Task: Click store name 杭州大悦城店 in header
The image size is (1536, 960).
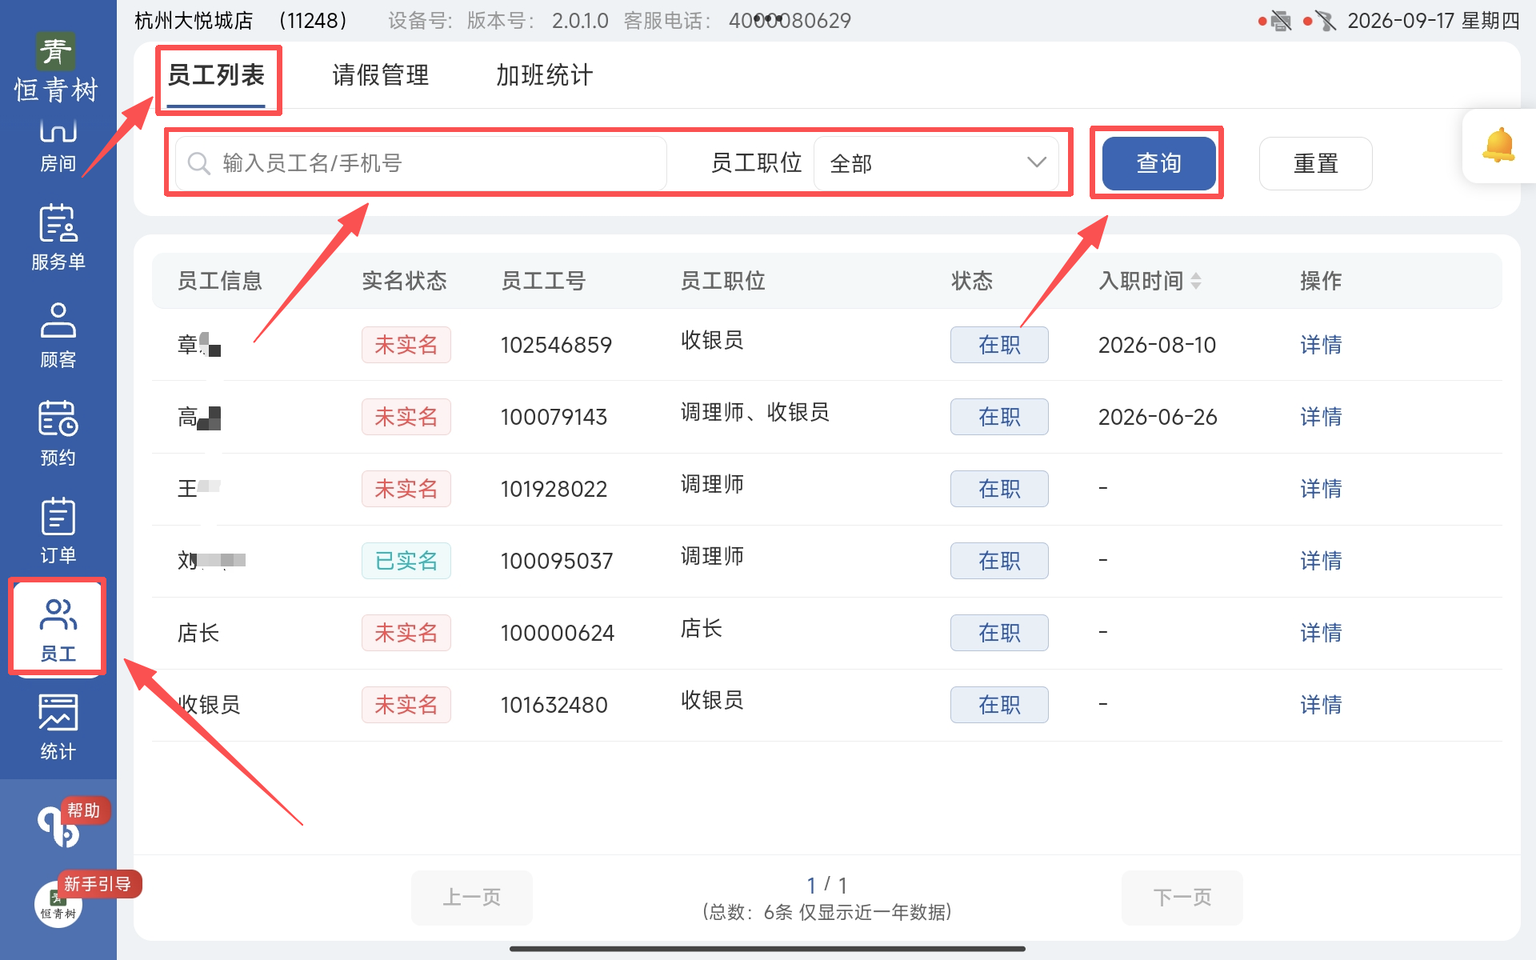Action: pyautogui.click(x=194, y=21)
